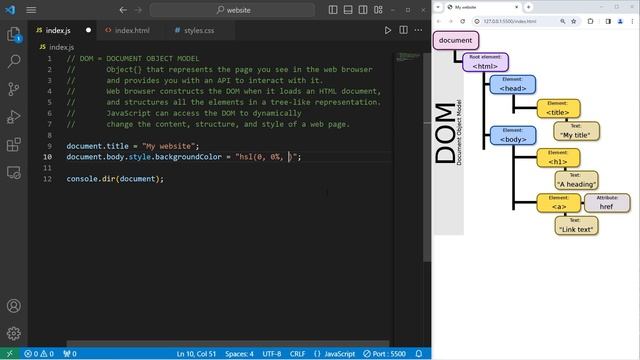Click the document node in DOM diagram
This screenshot has width=640, height=360.
coord(456,40)
